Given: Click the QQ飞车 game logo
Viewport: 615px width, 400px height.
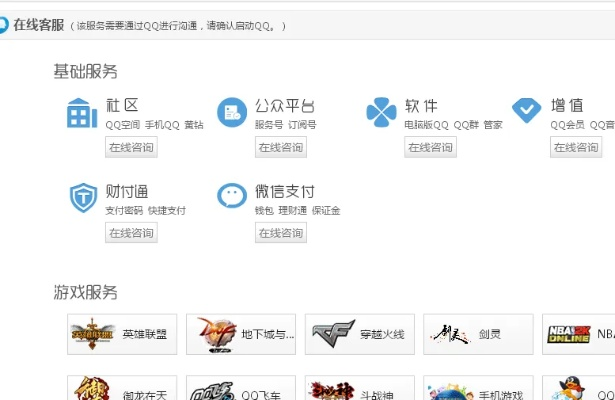Looking at the screenshot, I should pyautogui.click(x=214, y=391).
